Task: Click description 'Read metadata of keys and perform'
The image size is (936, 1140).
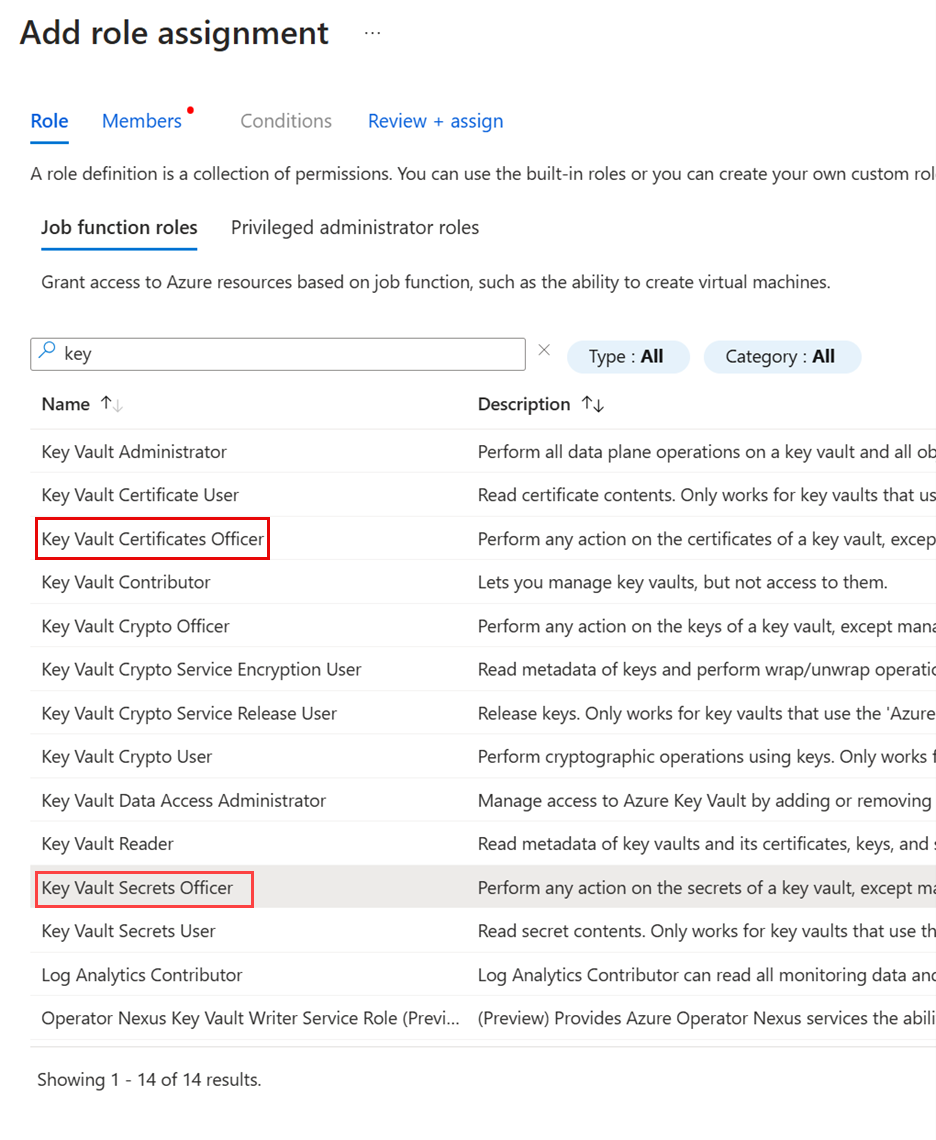Action: [707, 670]
